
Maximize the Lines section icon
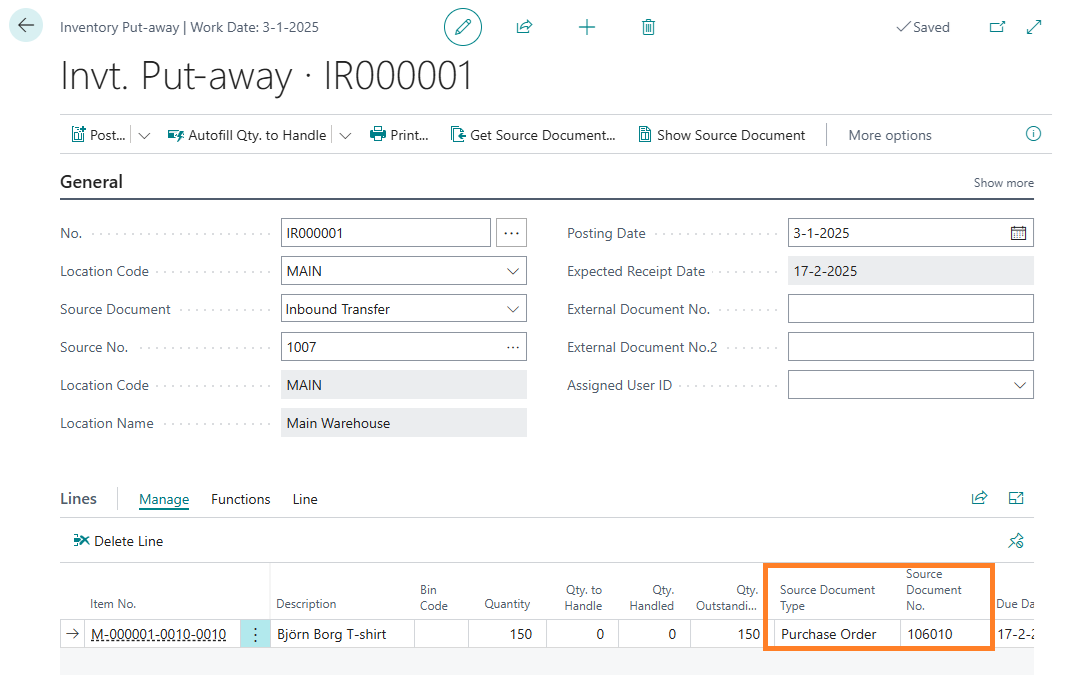pyautogui.click(x=1016, y=498)
